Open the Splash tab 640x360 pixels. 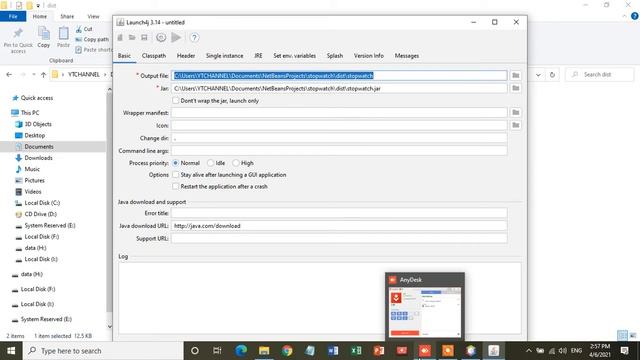(335, 56)
